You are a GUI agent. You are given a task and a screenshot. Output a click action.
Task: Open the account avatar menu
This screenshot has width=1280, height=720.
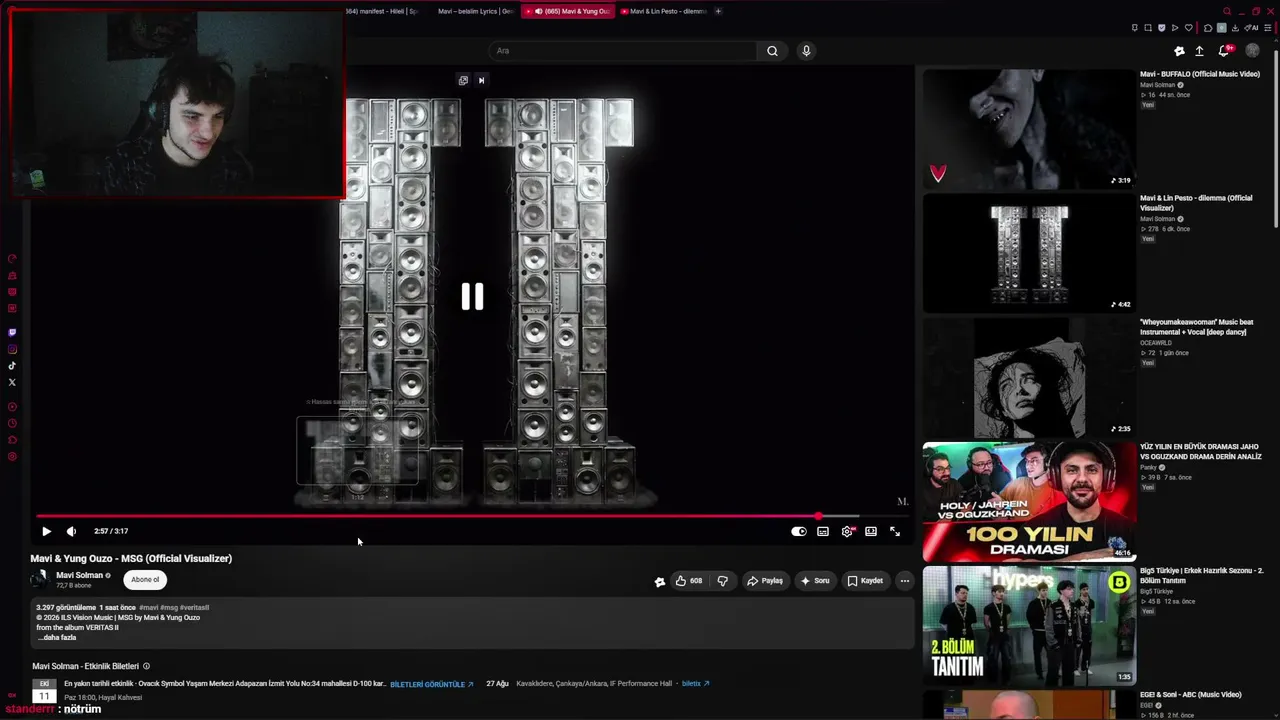(1252, 51)
